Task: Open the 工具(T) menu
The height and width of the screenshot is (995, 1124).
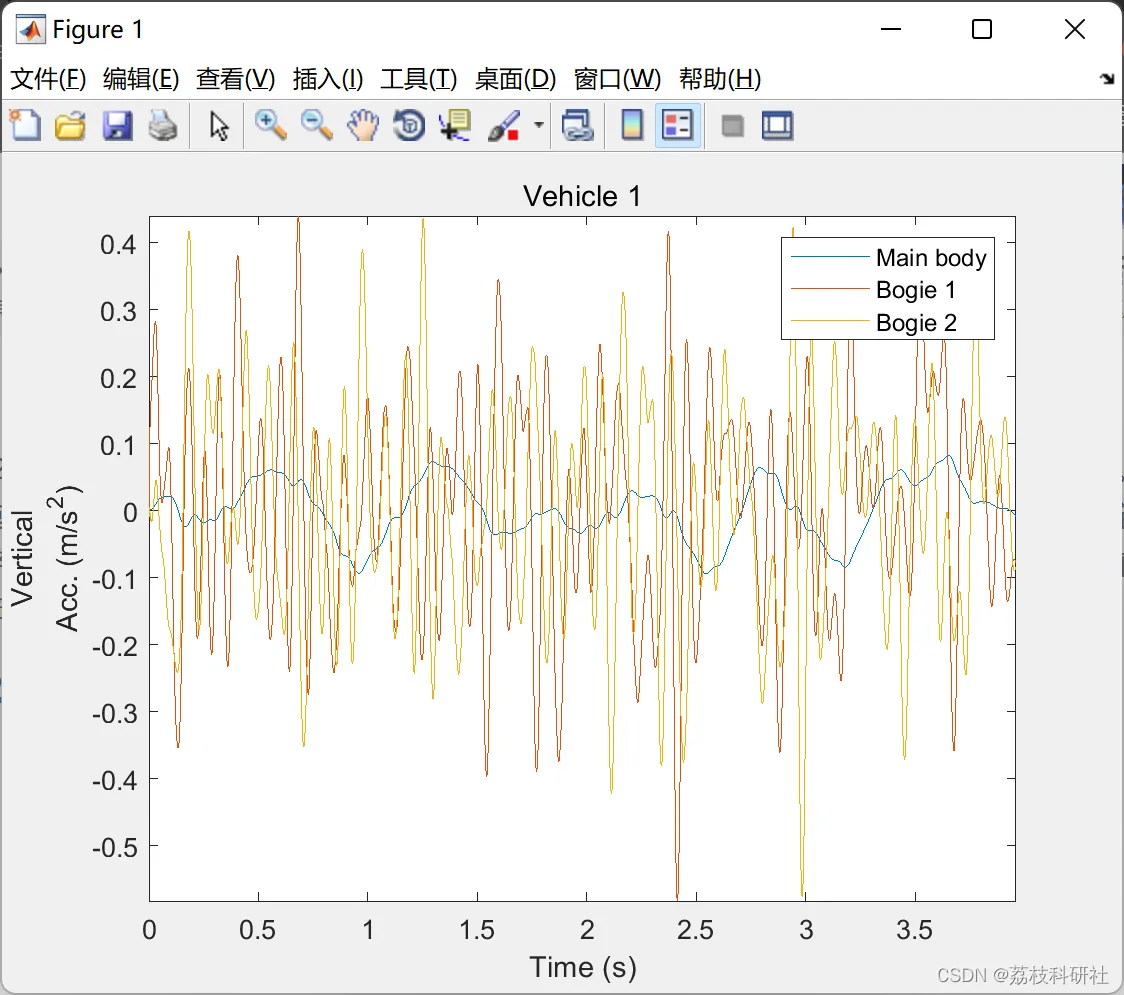Action: pyautogui.click(x=419, y=79)
